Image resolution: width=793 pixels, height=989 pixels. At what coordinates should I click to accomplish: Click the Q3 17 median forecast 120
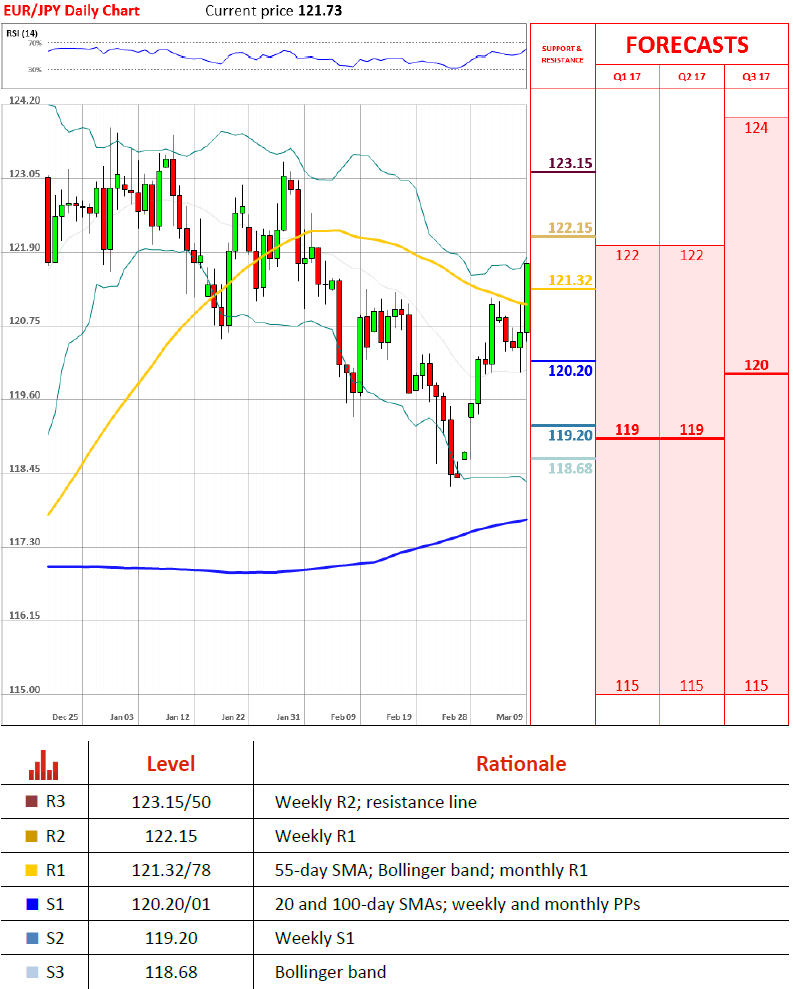[x=756, y=365]
